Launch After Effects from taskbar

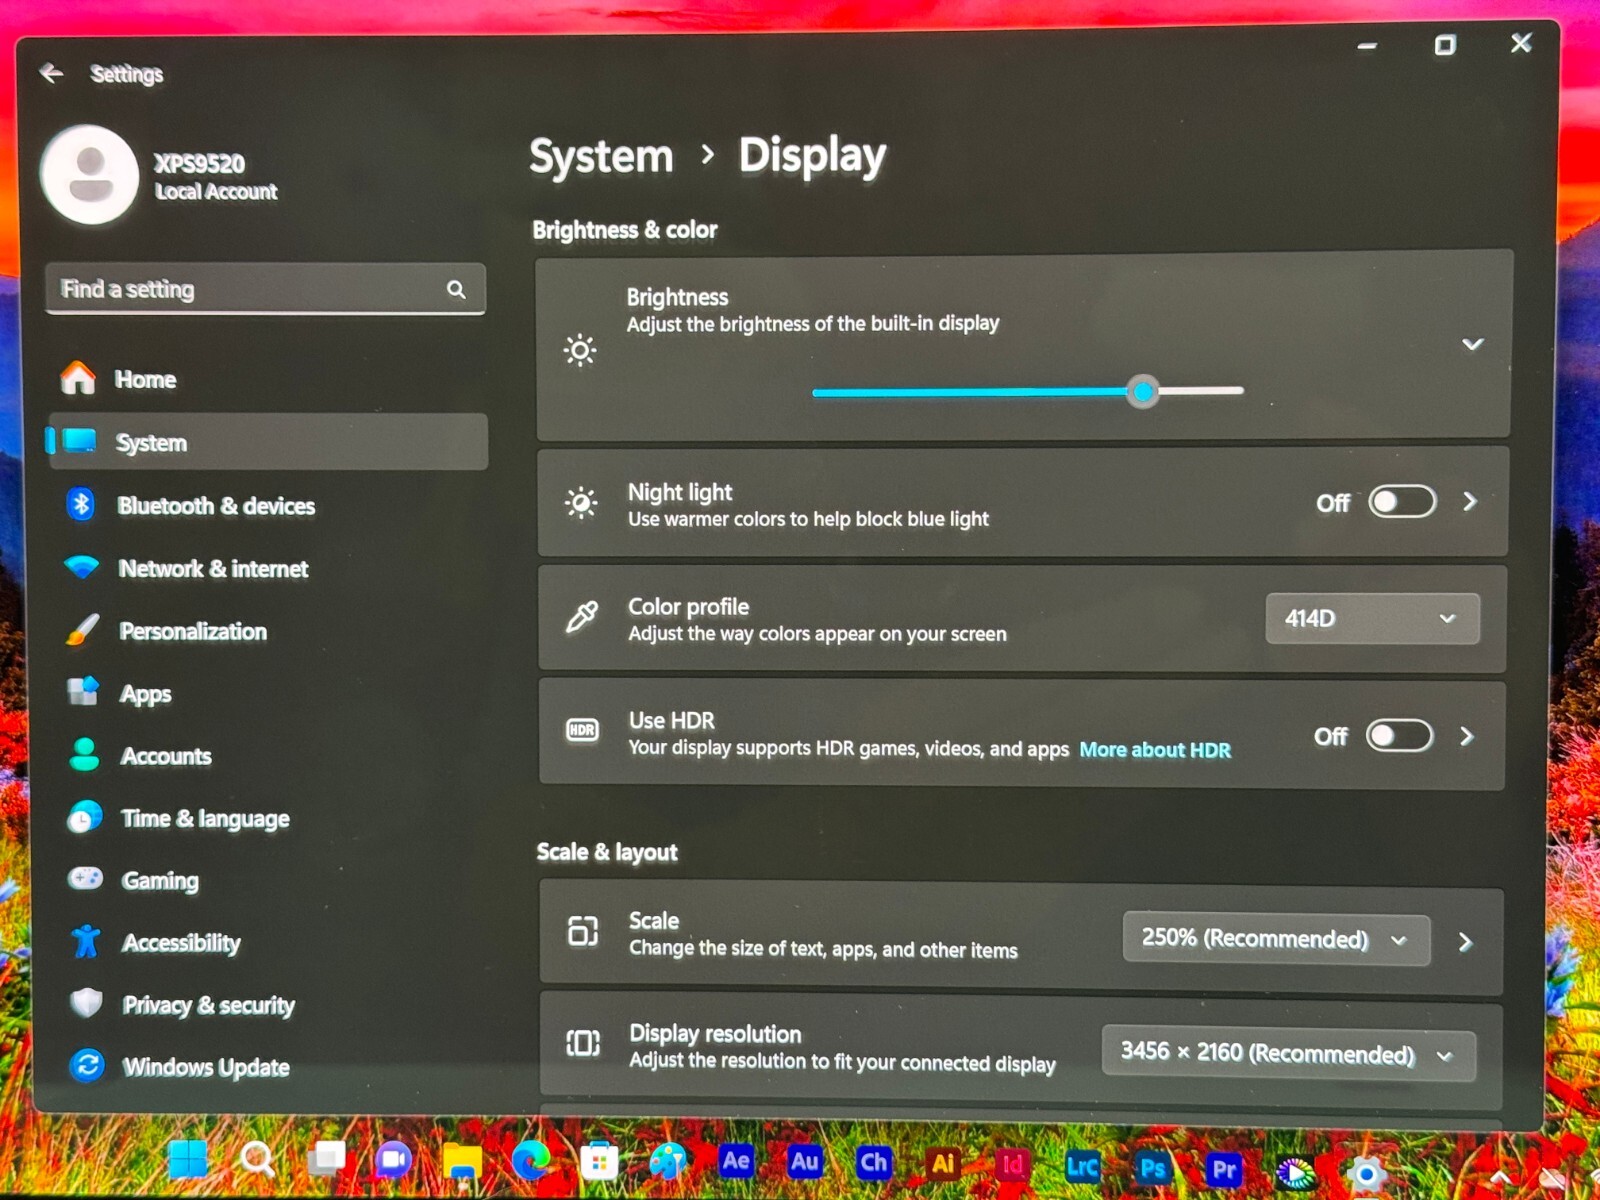(x=736, y=1161)
